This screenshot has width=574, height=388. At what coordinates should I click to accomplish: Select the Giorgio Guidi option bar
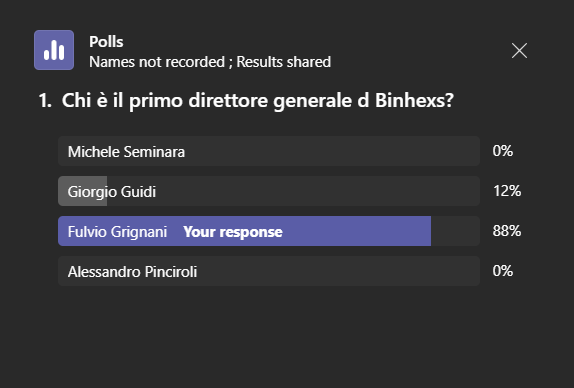269,191
